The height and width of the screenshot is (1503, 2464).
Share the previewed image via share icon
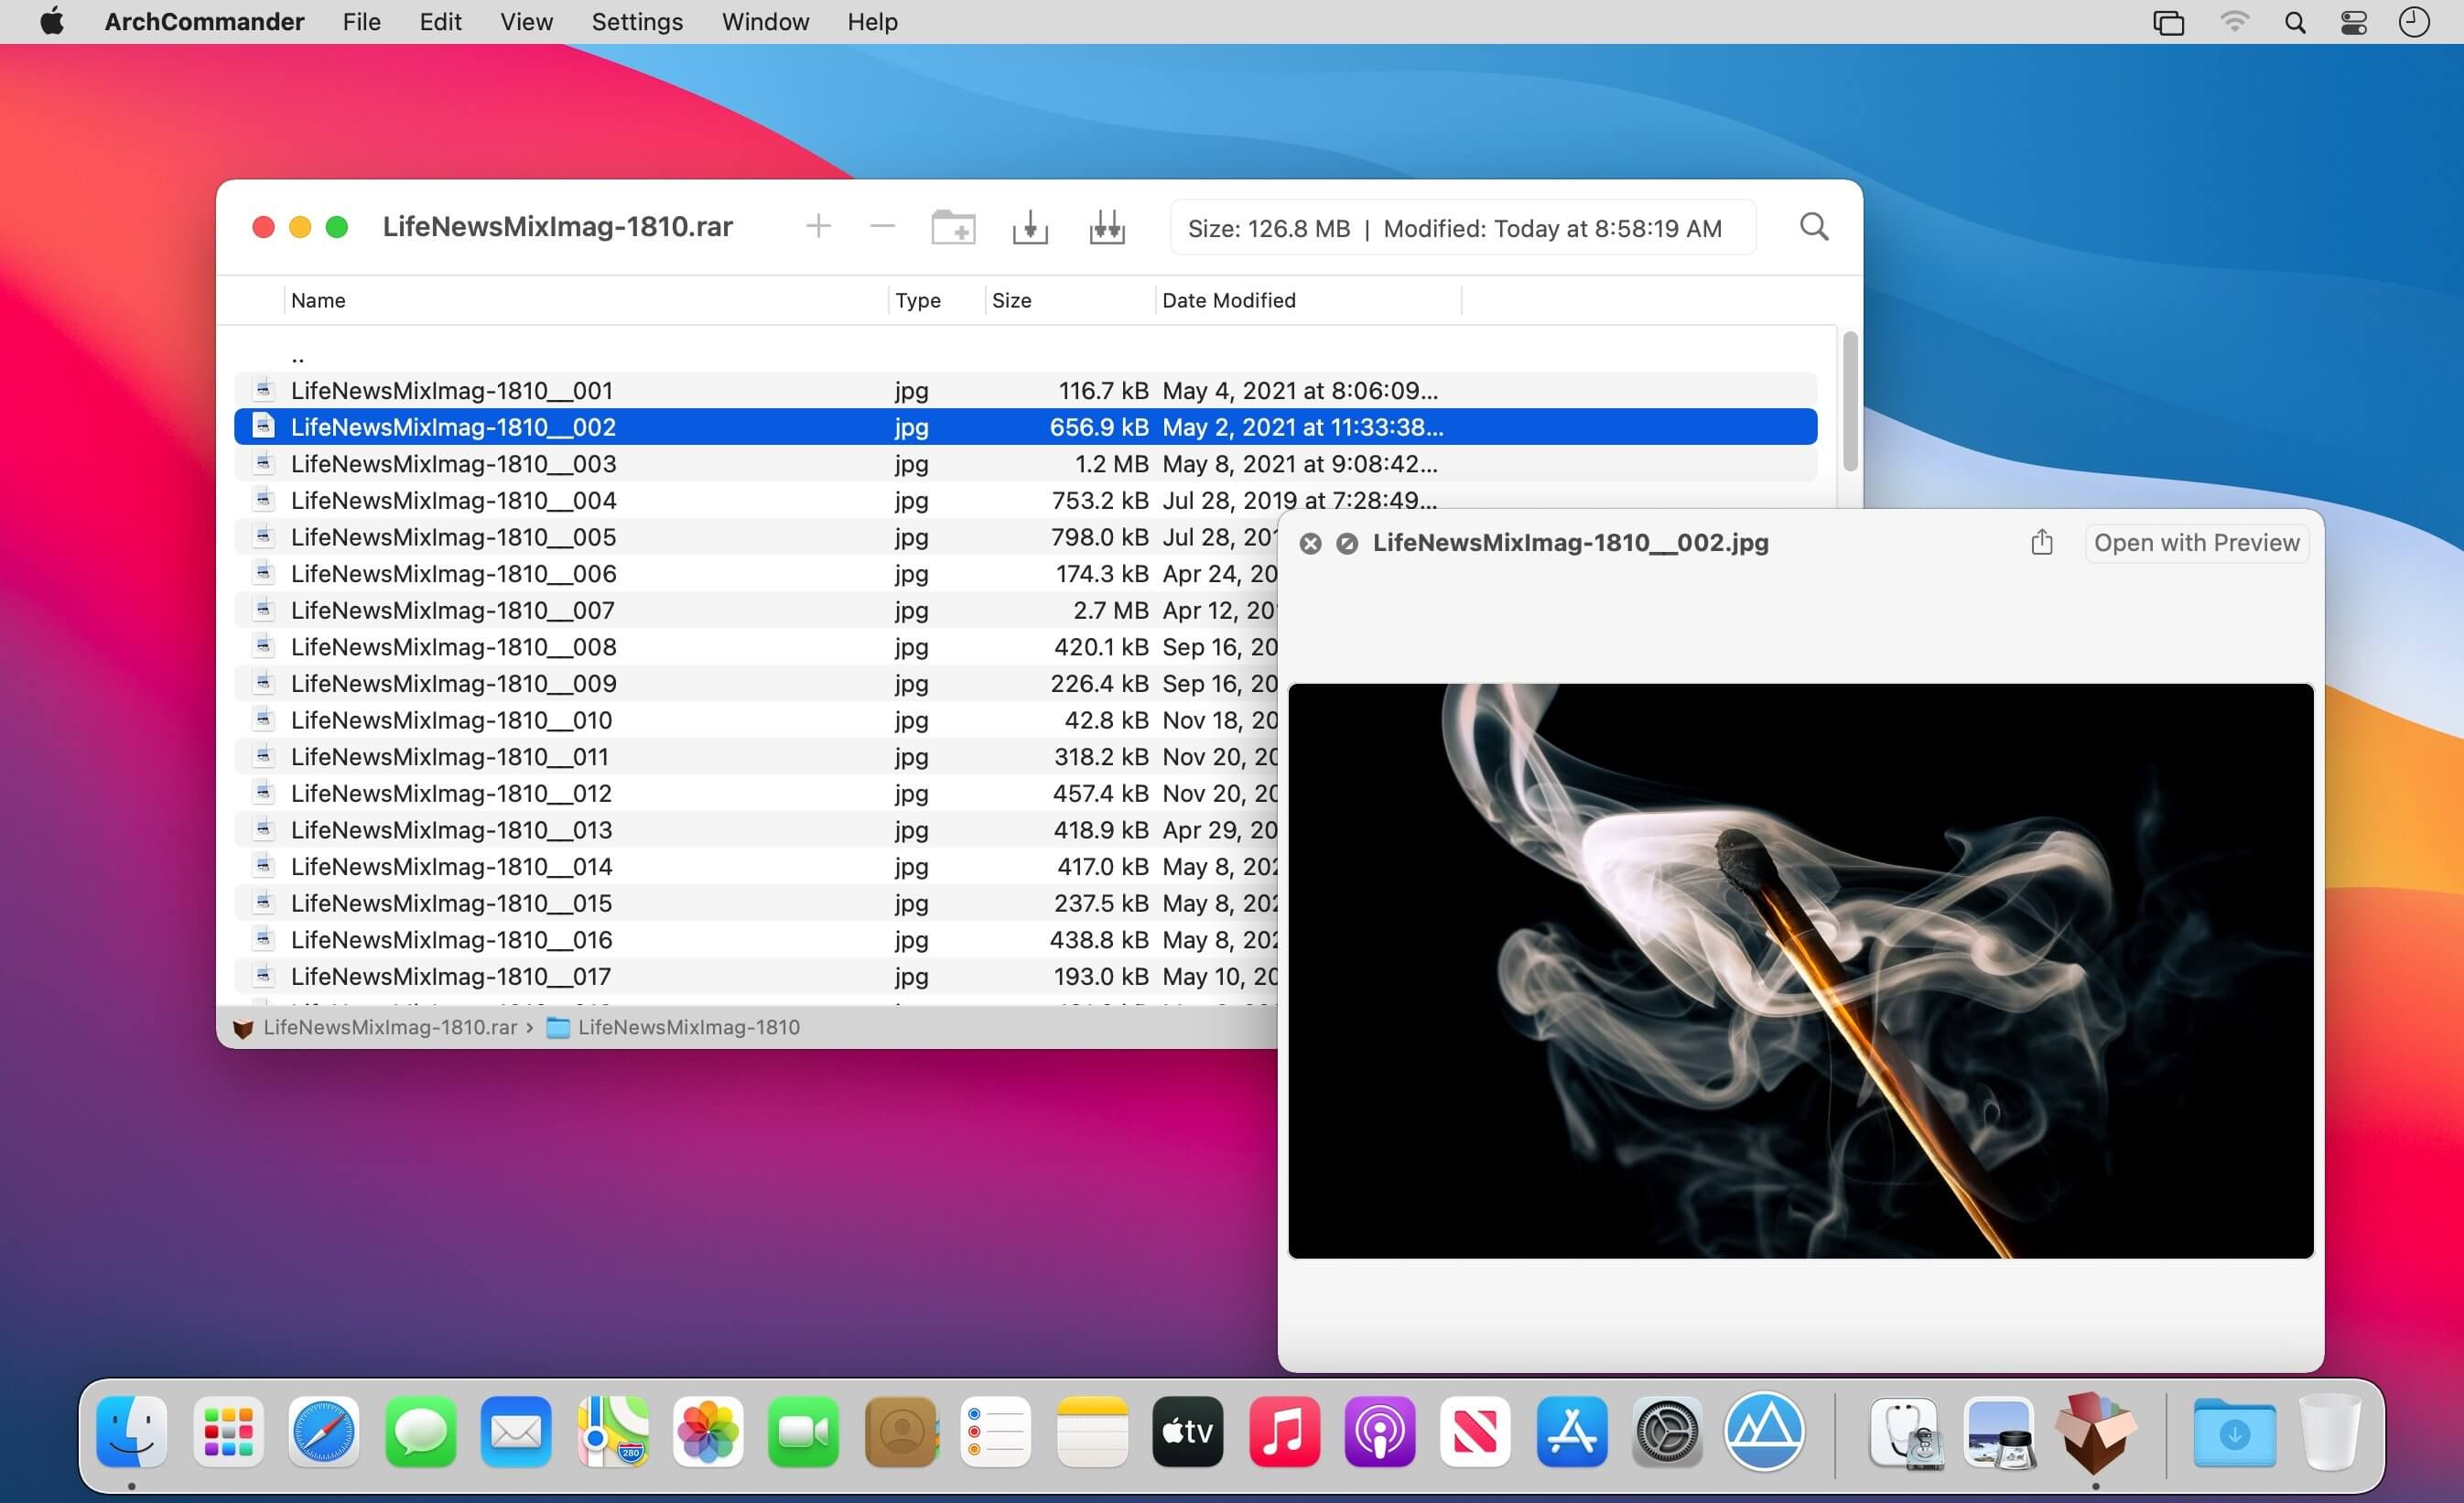pos(2041,542)
